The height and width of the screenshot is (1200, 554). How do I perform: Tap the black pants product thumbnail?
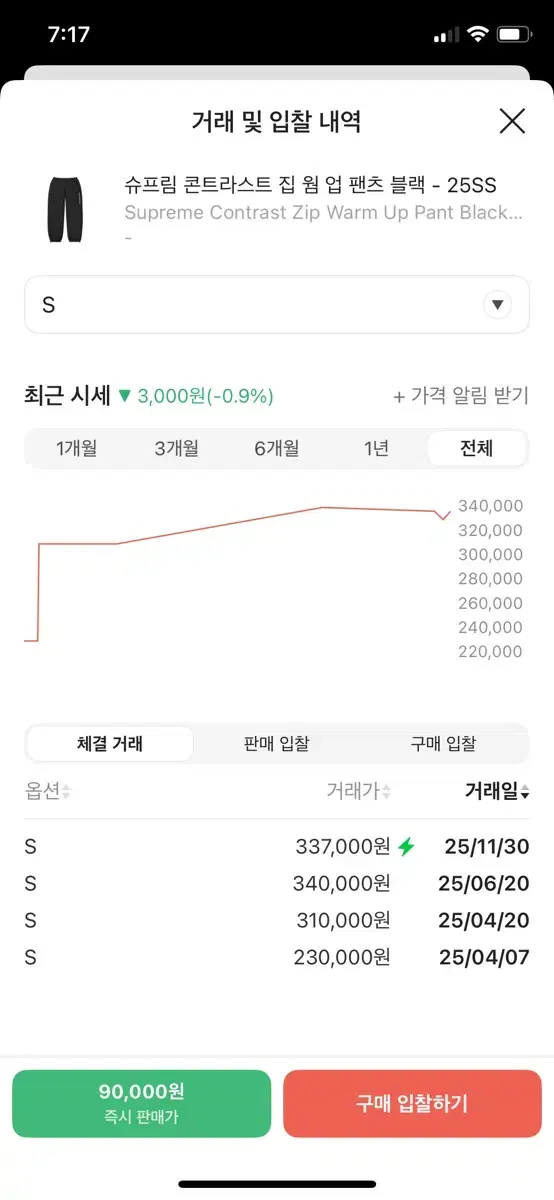pyautogui.click(x=62, y=208)
